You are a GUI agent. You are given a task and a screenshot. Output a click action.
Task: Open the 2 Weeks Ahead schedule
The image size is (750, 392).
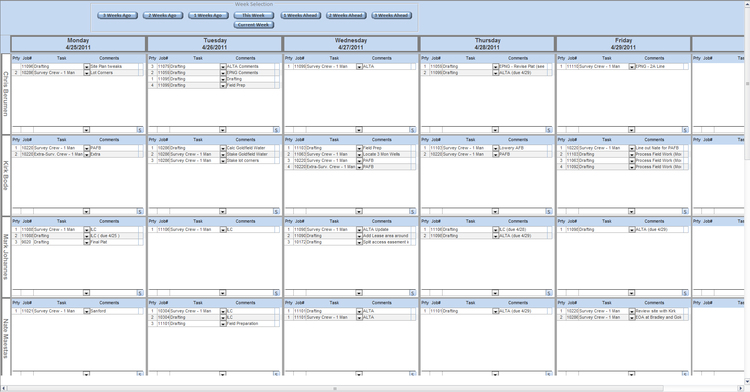coord(346,15)
